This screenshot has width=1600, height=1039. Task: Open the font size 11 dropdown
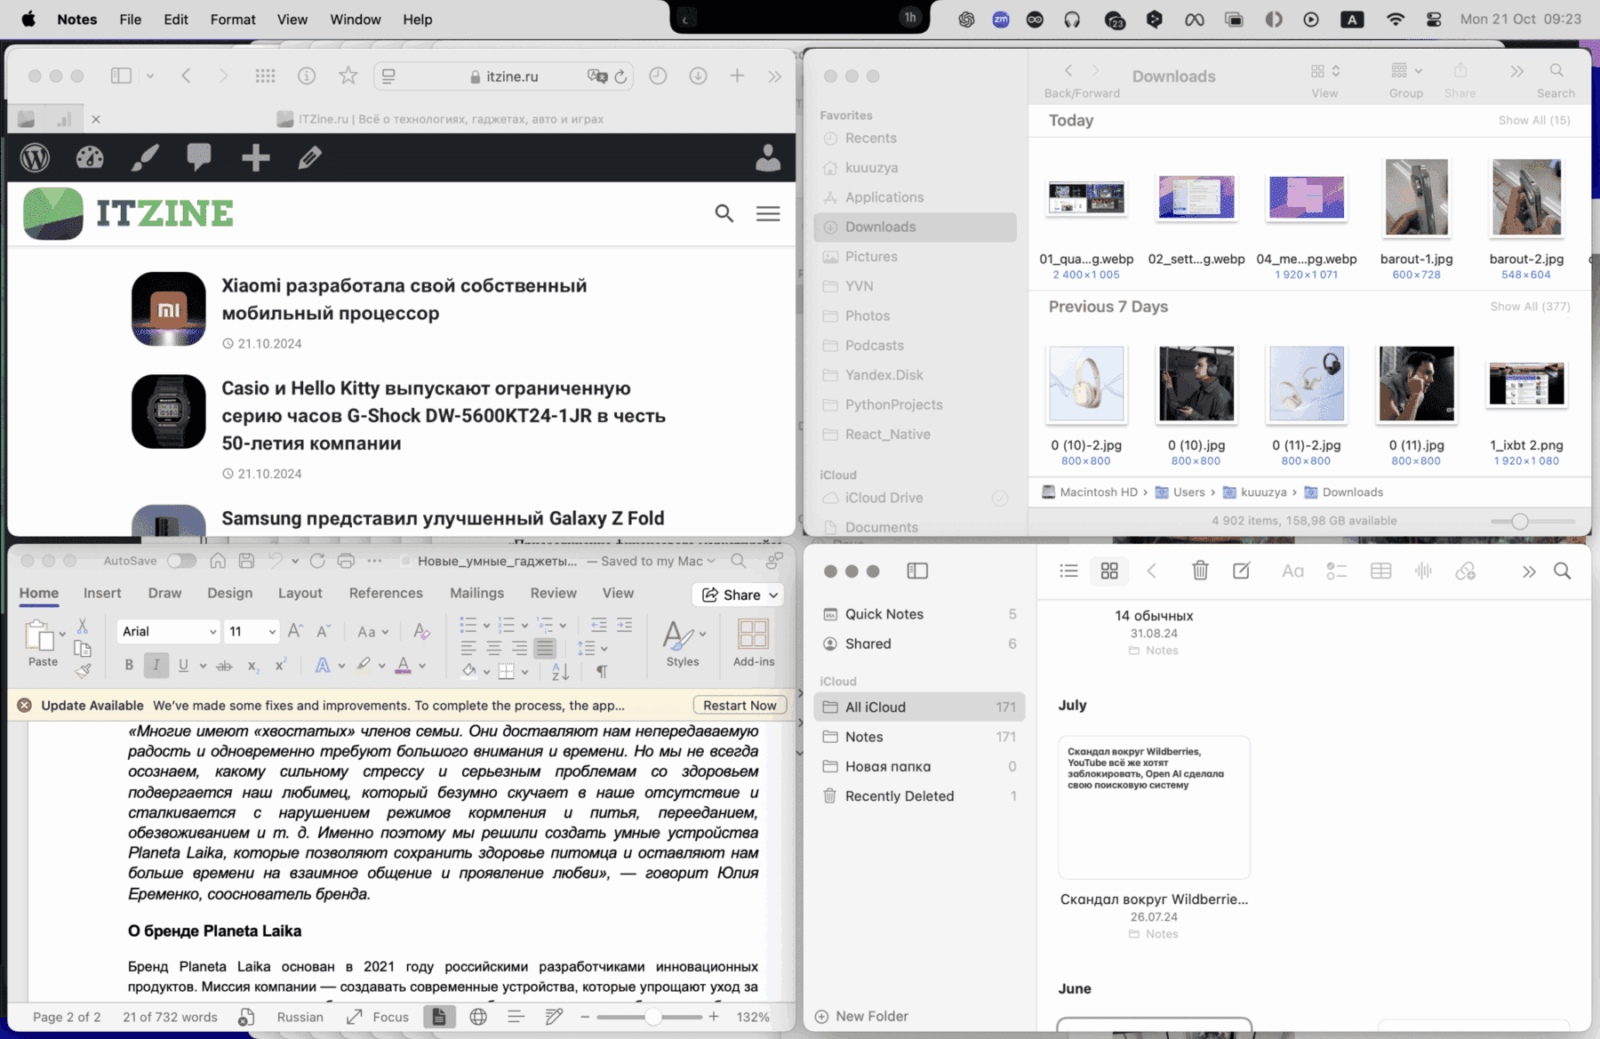click(272, 632)
